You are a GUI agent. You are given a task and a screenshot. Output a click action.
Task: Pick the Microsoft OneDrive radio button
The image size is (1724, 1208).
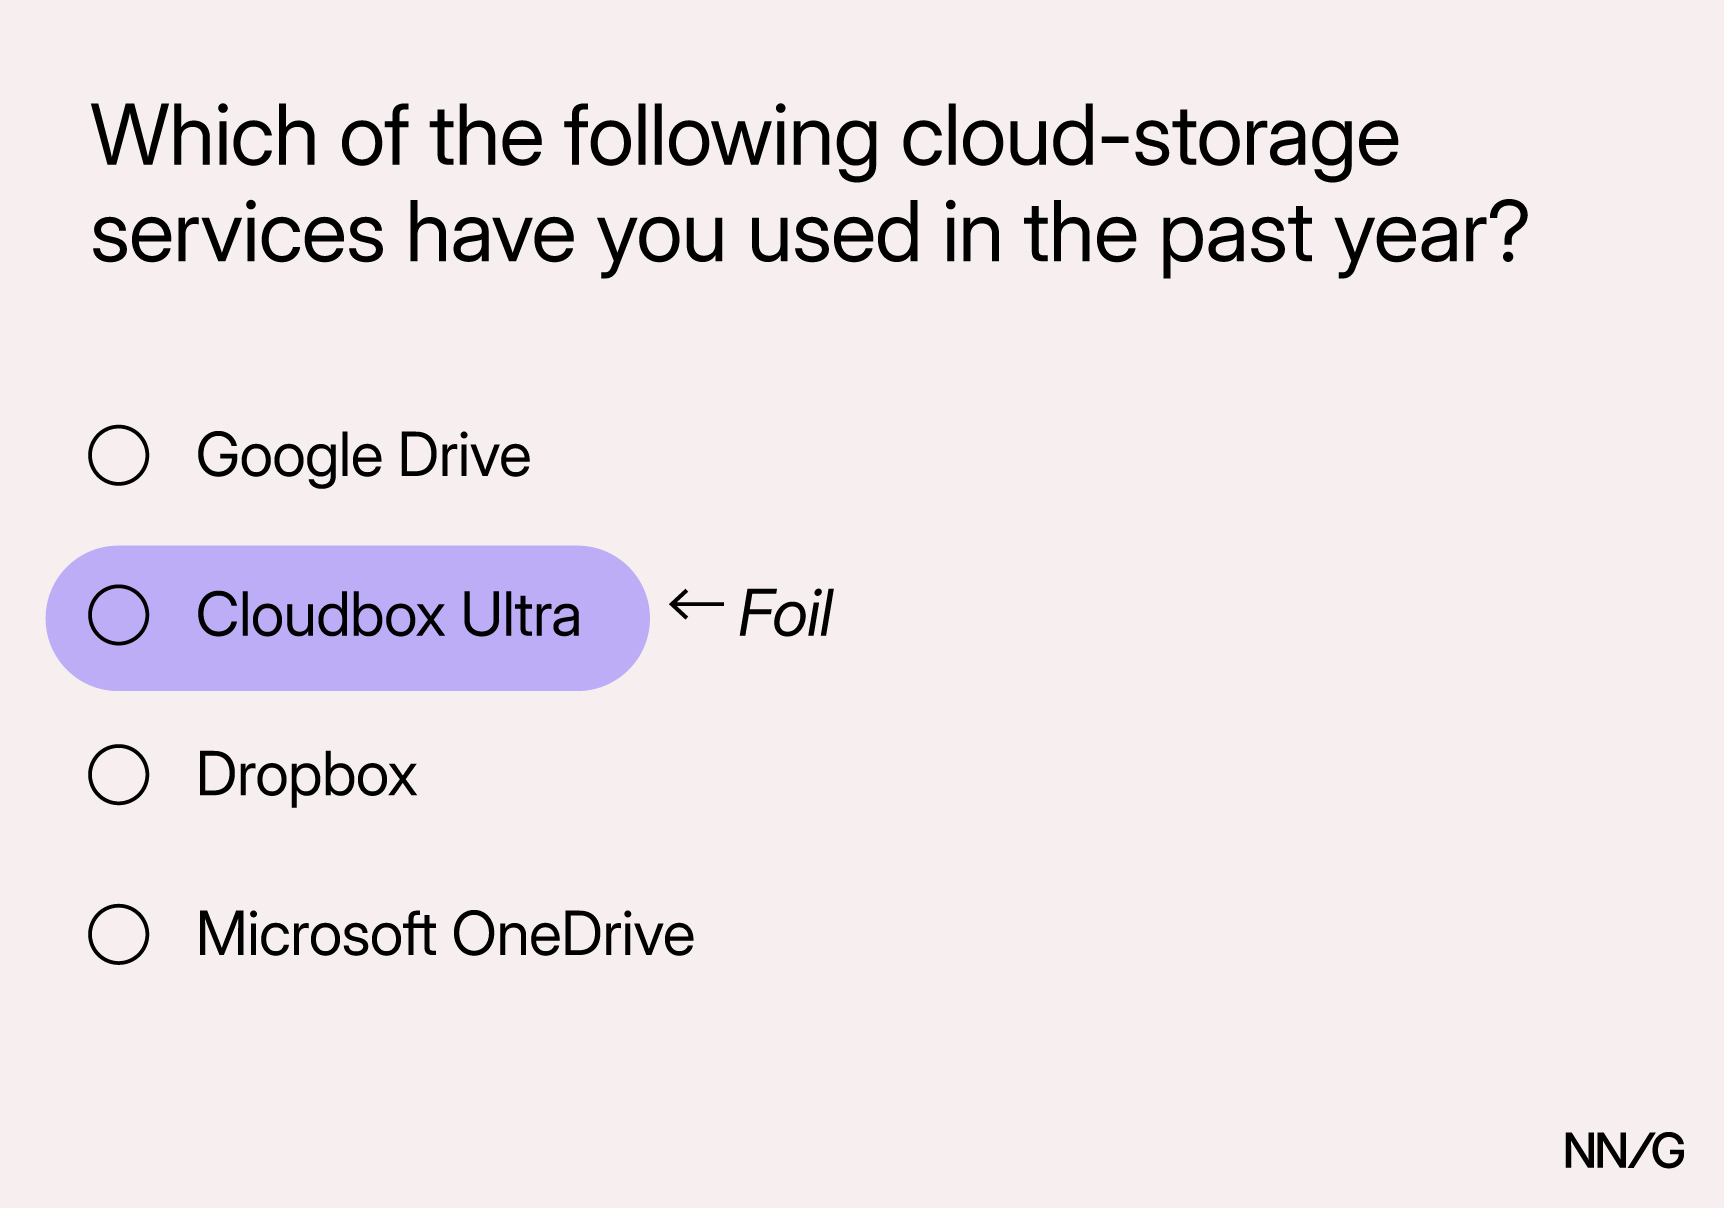coord(119,934)
